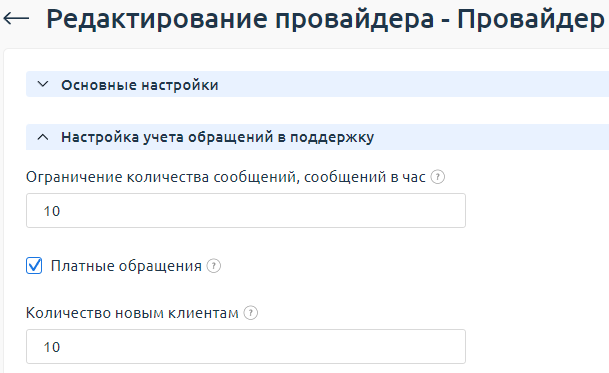The width and height of the screenshot is (609, 373).
Task: Go back using the left arrow icon
Action: click(x=16, y=18)
